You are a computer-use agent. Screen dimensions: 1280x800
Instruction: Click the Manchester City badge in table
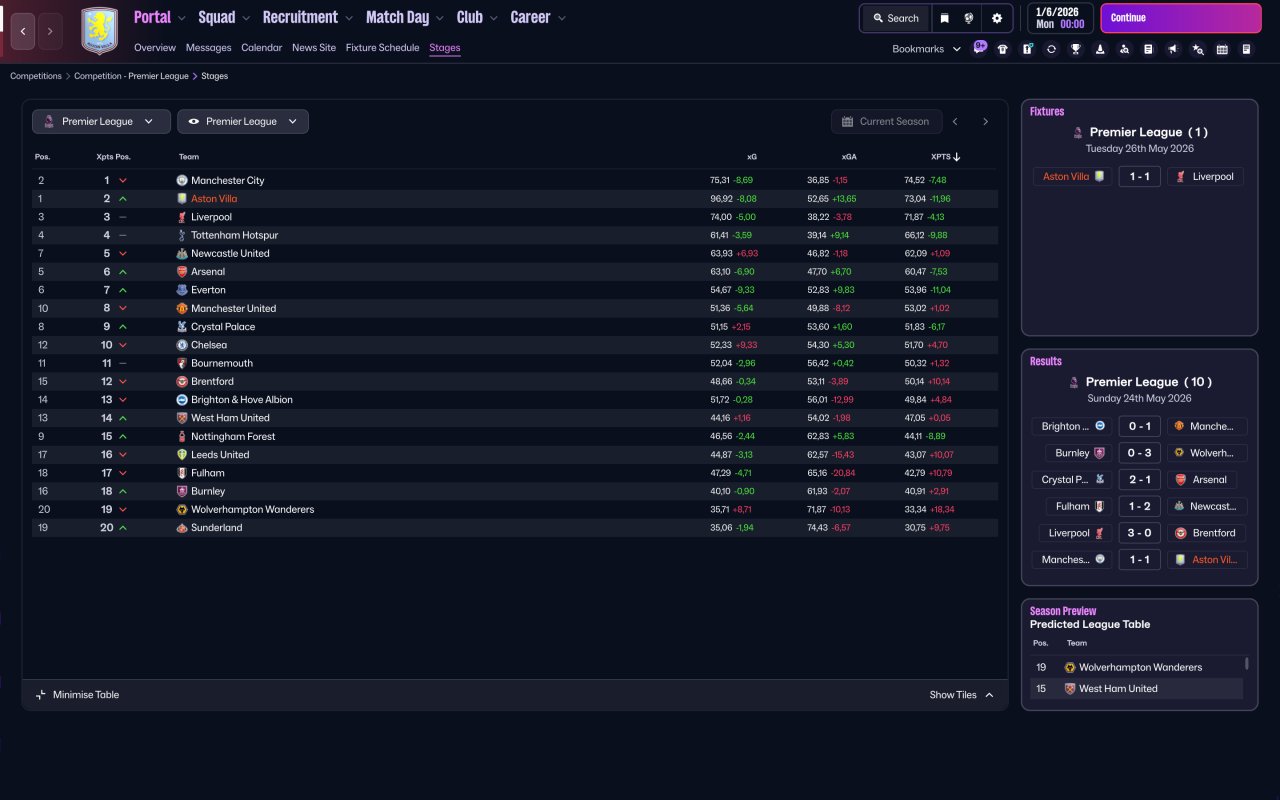coord(182,180)
